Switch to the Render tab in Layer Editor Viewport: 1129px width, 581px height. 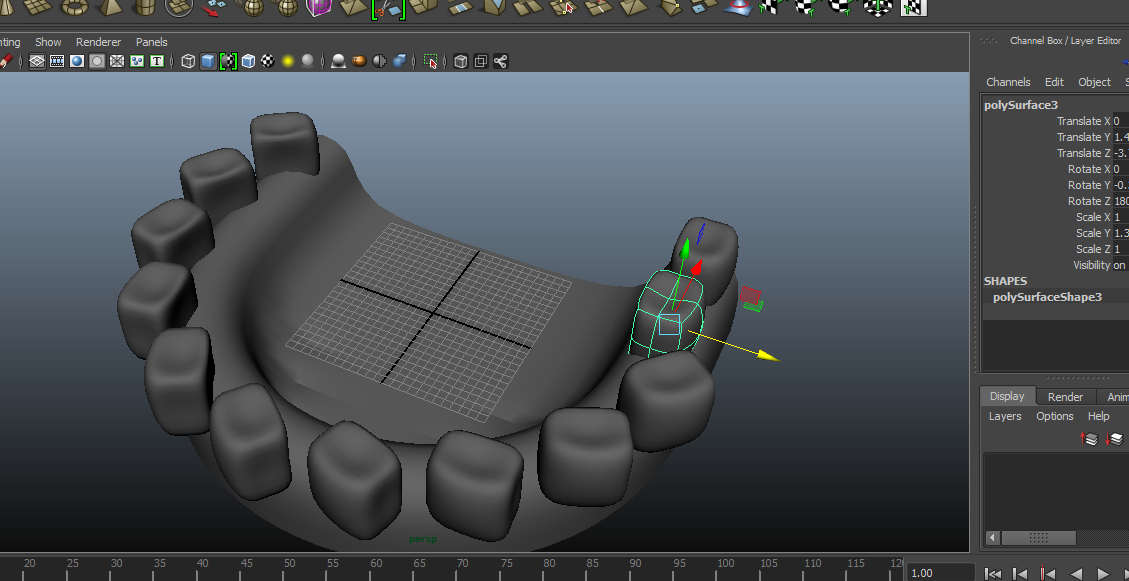1064,396
